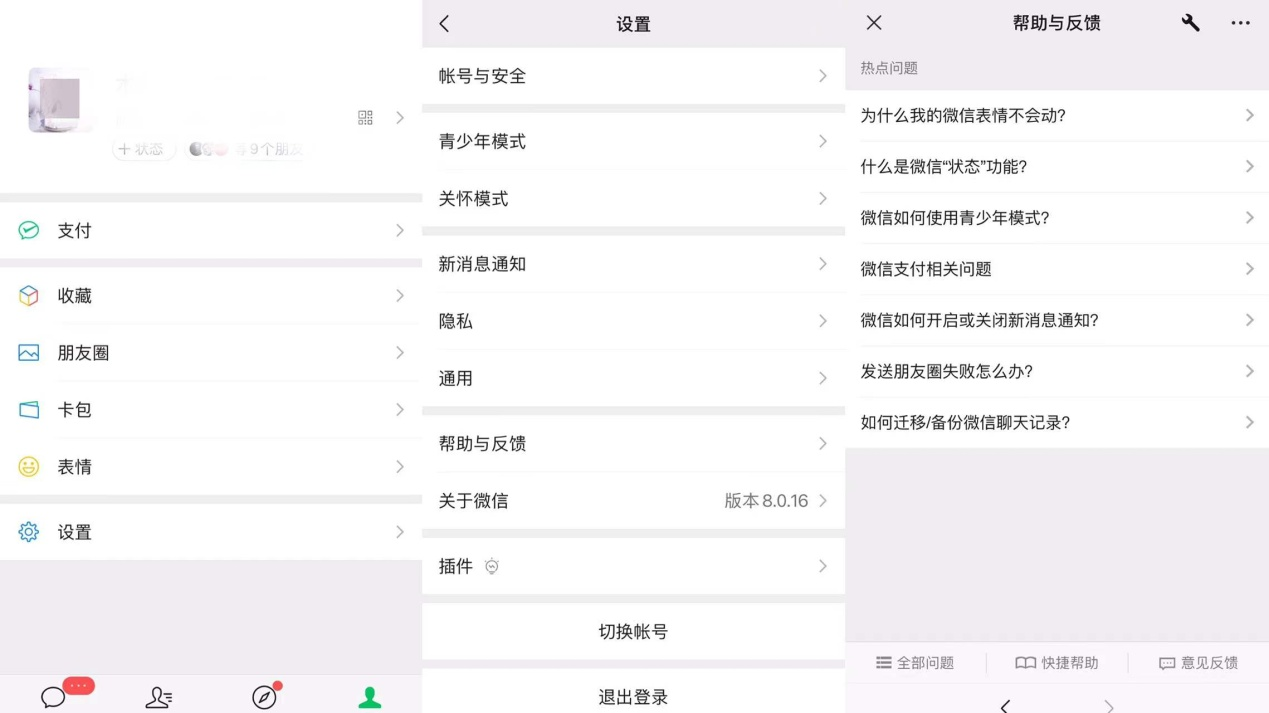This screenshot has height=713, width=1269.
Task: Open 微信支付相关问题 help topic
Action: [x=1057, y=269]
